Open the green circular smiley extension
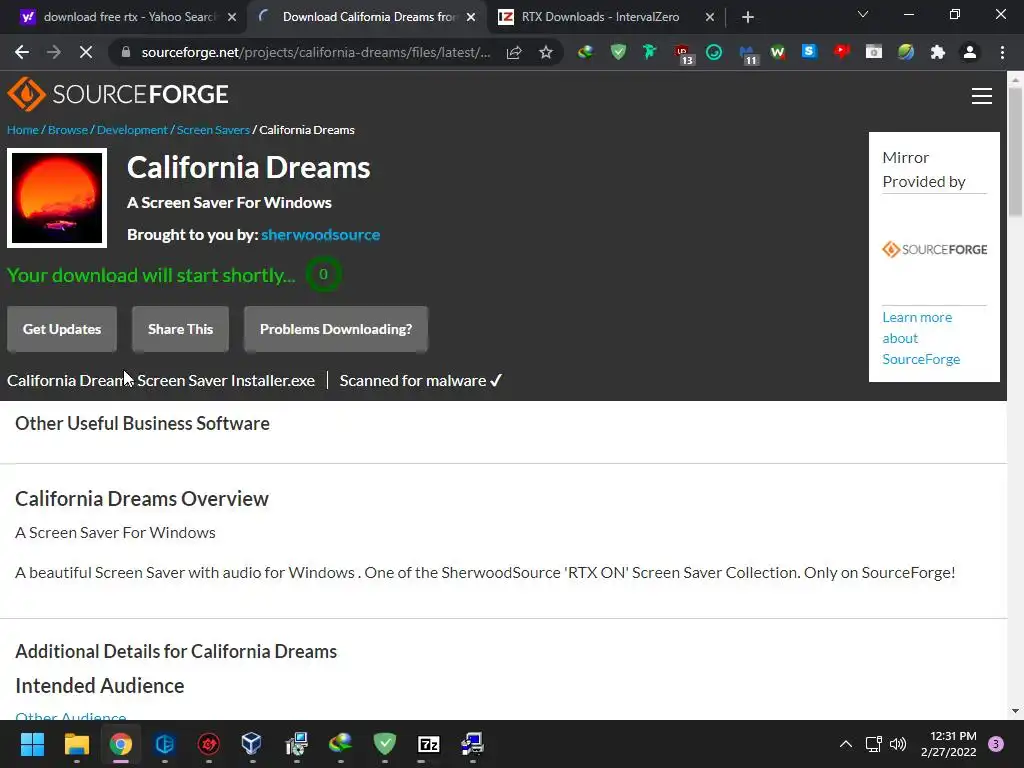1024x768 pixels. click(x=714, y=52)
